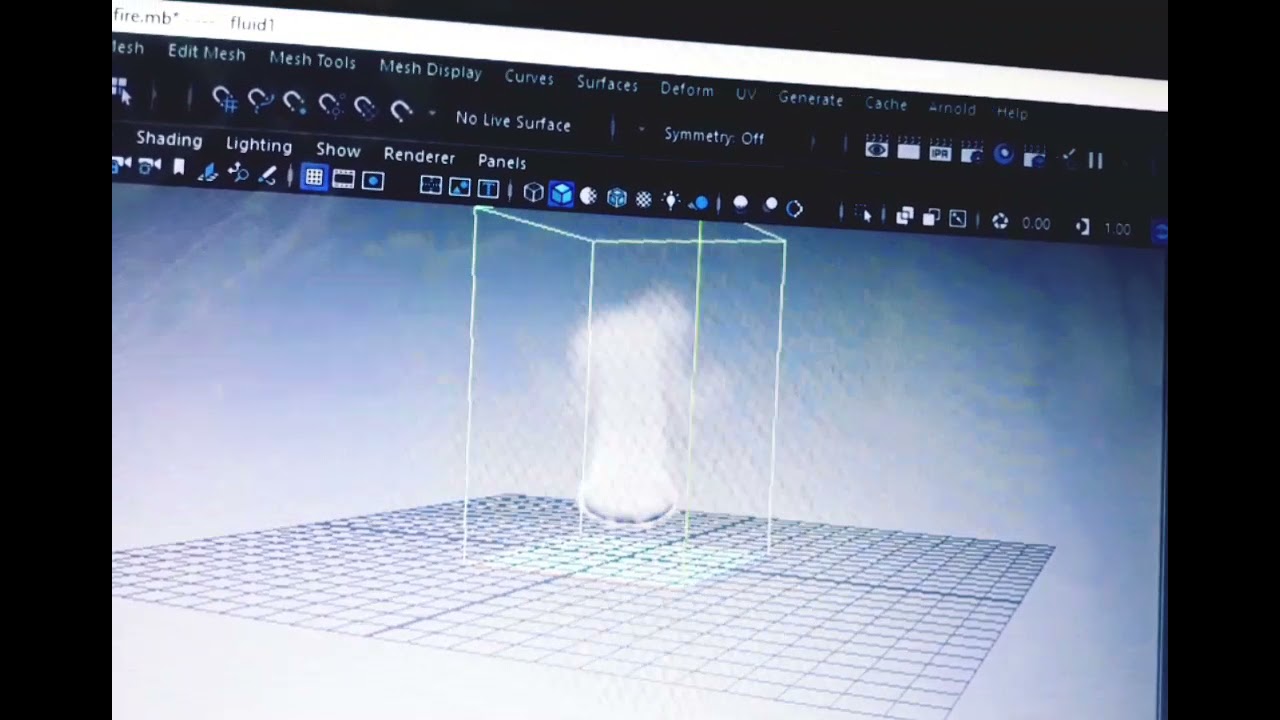Enable Snap to projected center magnet icon

(330, 105)
